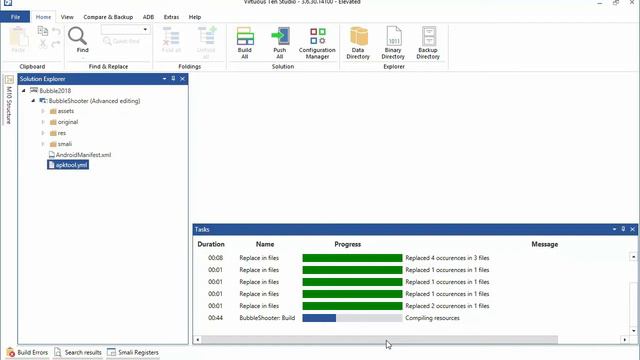
Task: Click Tasks list scroll down arrow
Action: click(x=633, y=331)
